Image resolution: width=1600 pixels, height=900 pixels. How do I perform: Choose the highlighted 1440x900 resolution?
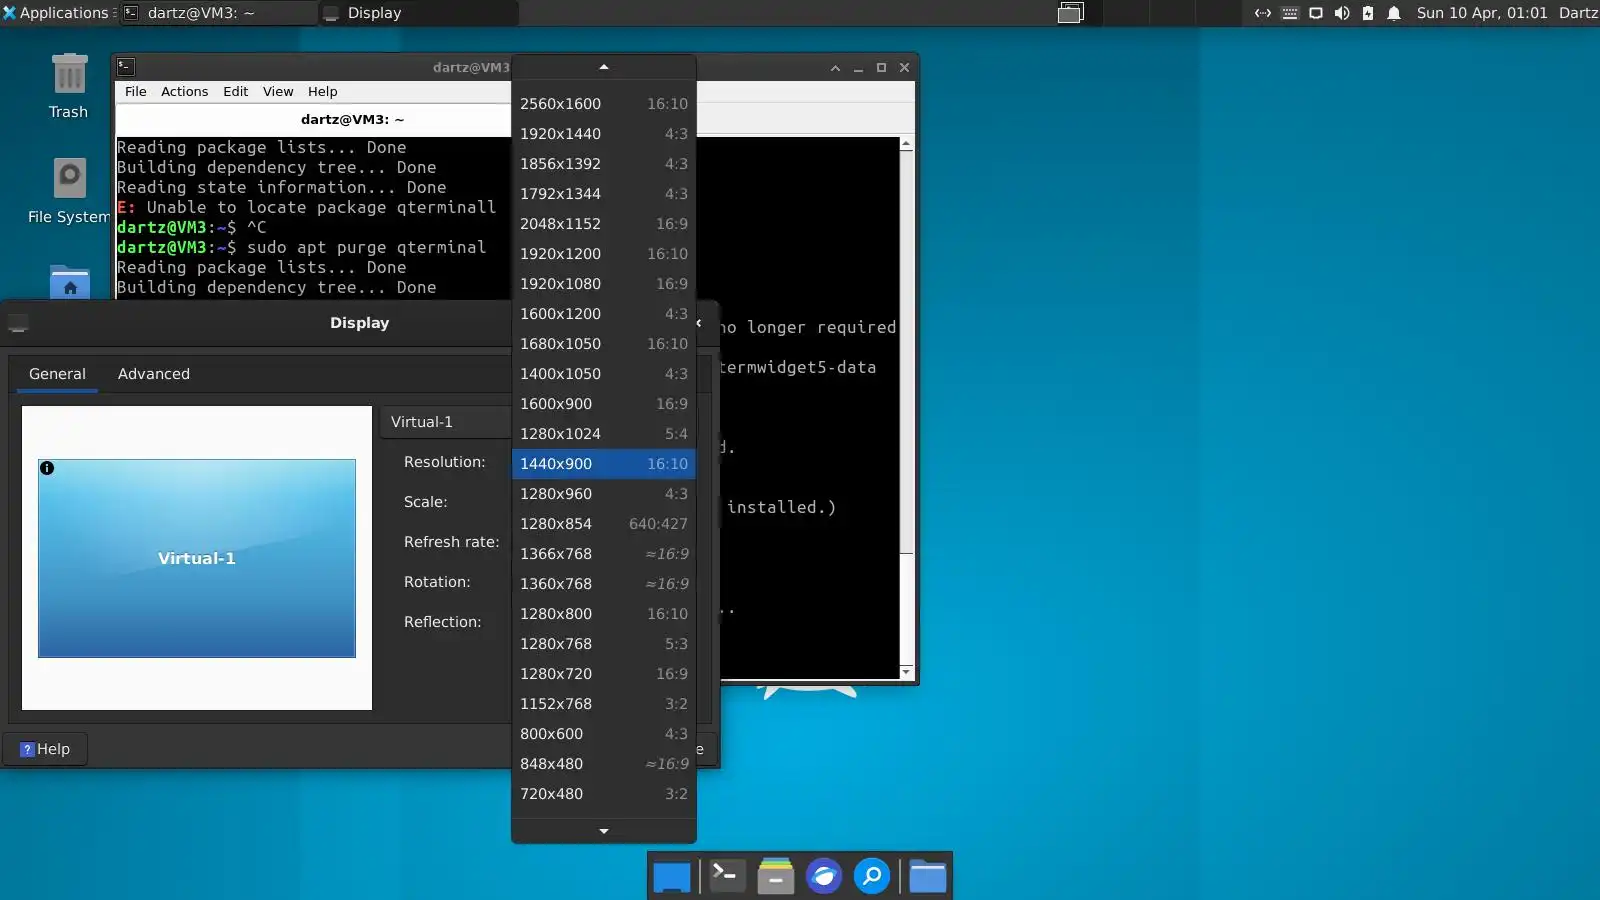coord(603,464)
